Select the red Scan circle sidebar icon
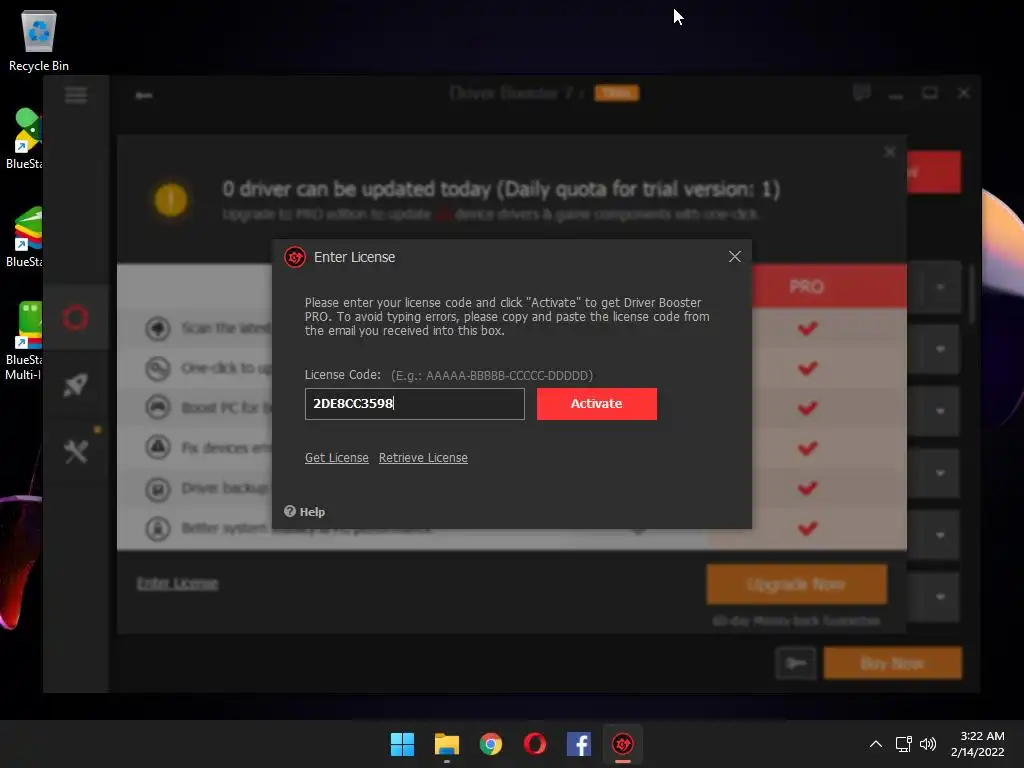Screen dimensions: 1024x768 pyautogui.click(x=75, y=318)
